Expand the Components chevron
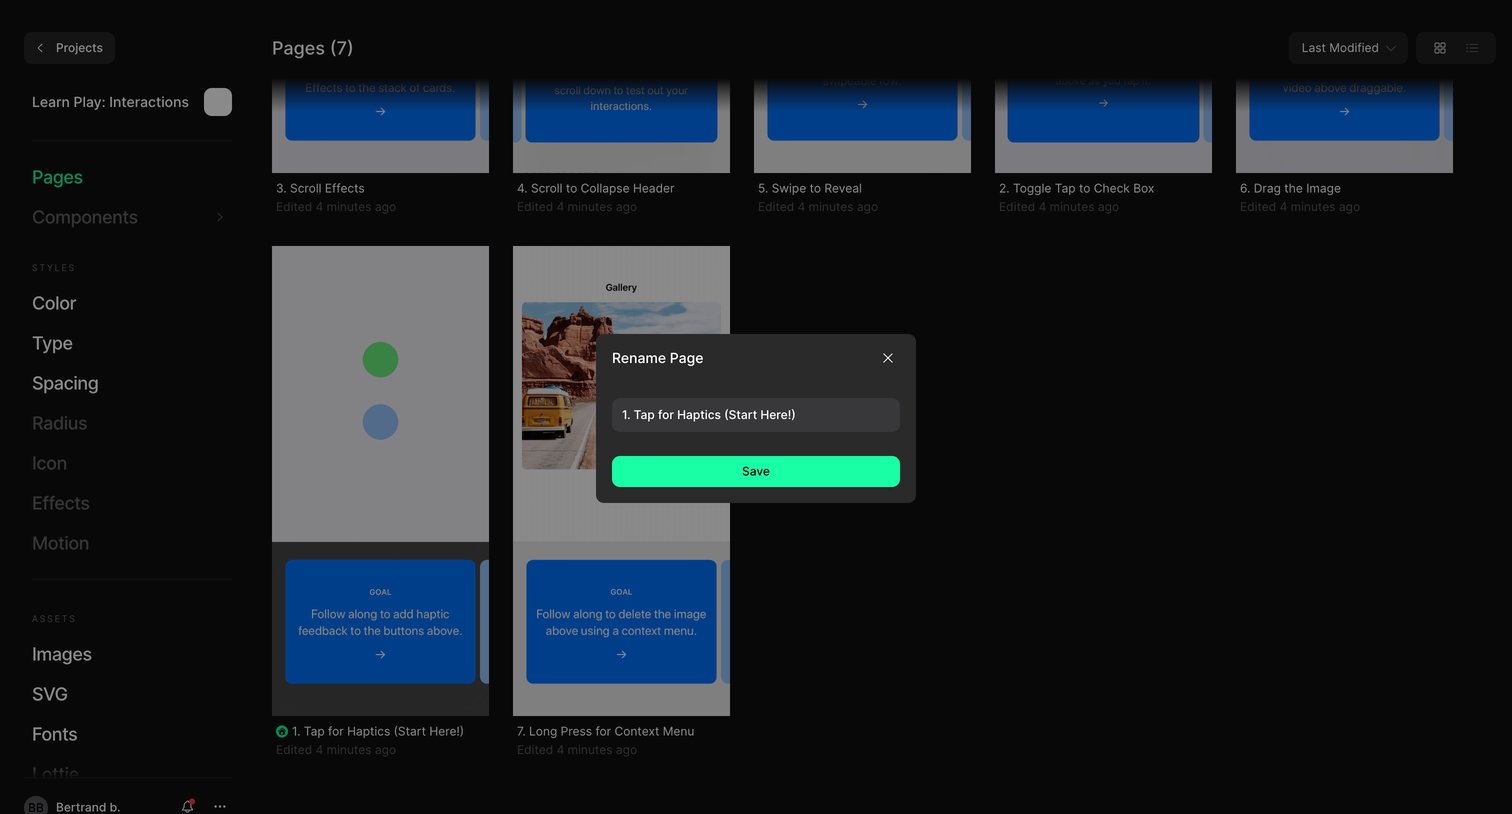This screenshot has width=1512, height=814. 220,217
